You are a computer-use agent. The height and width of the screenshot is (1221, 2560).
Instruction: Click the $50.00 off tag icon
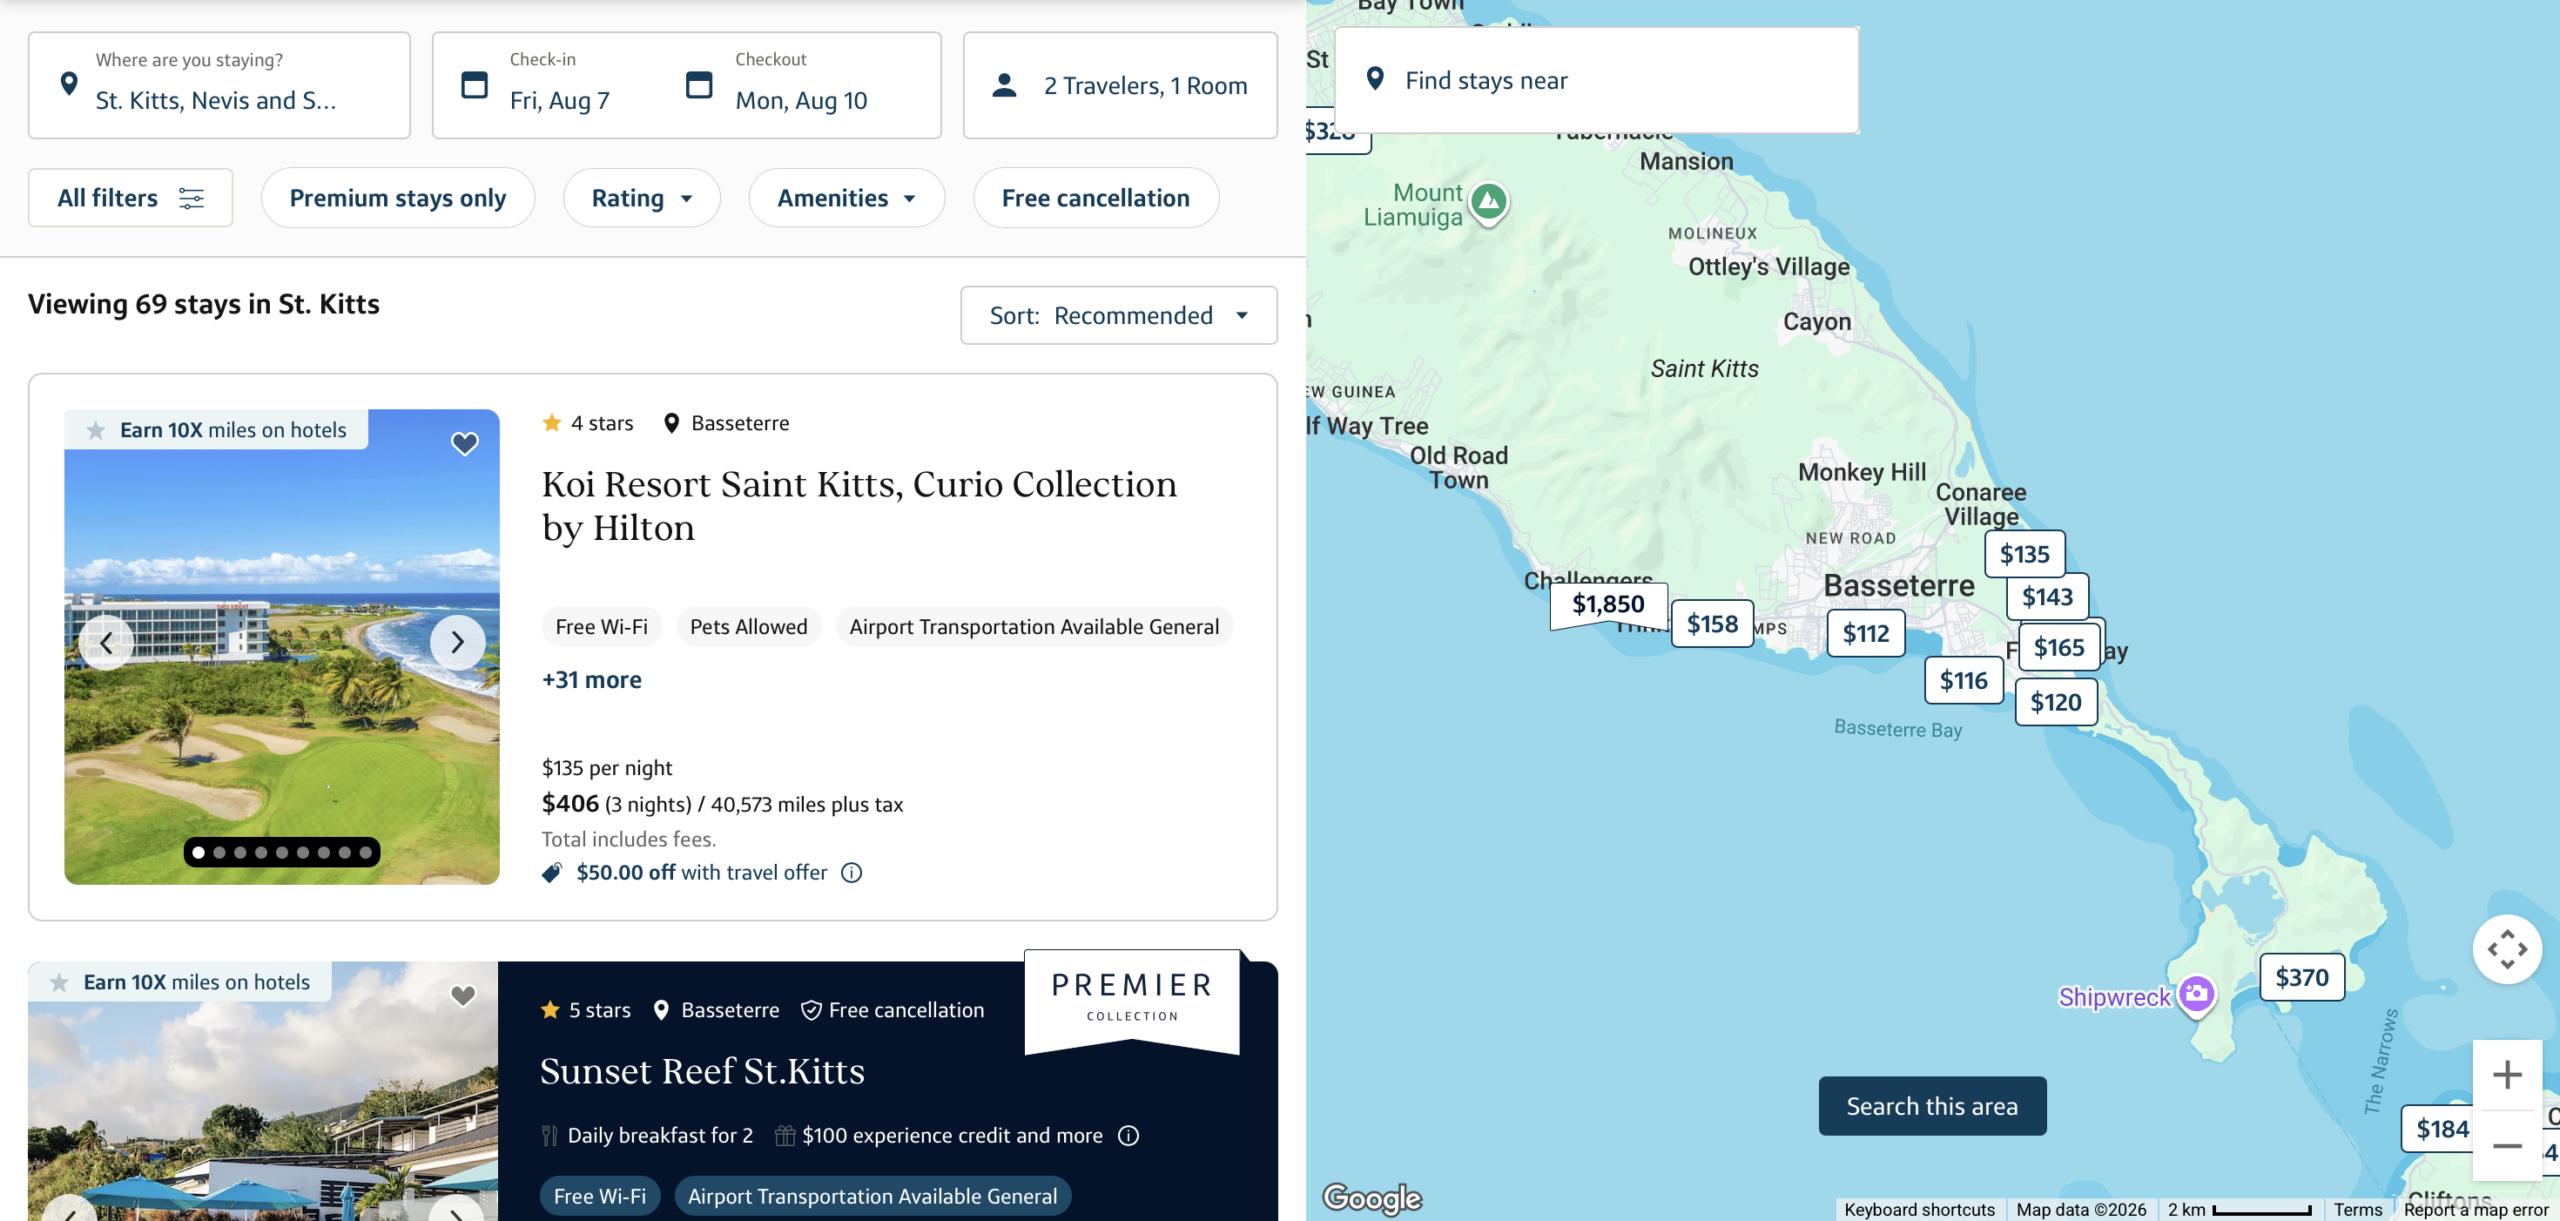pyautogui.click(x=552, y=873)
